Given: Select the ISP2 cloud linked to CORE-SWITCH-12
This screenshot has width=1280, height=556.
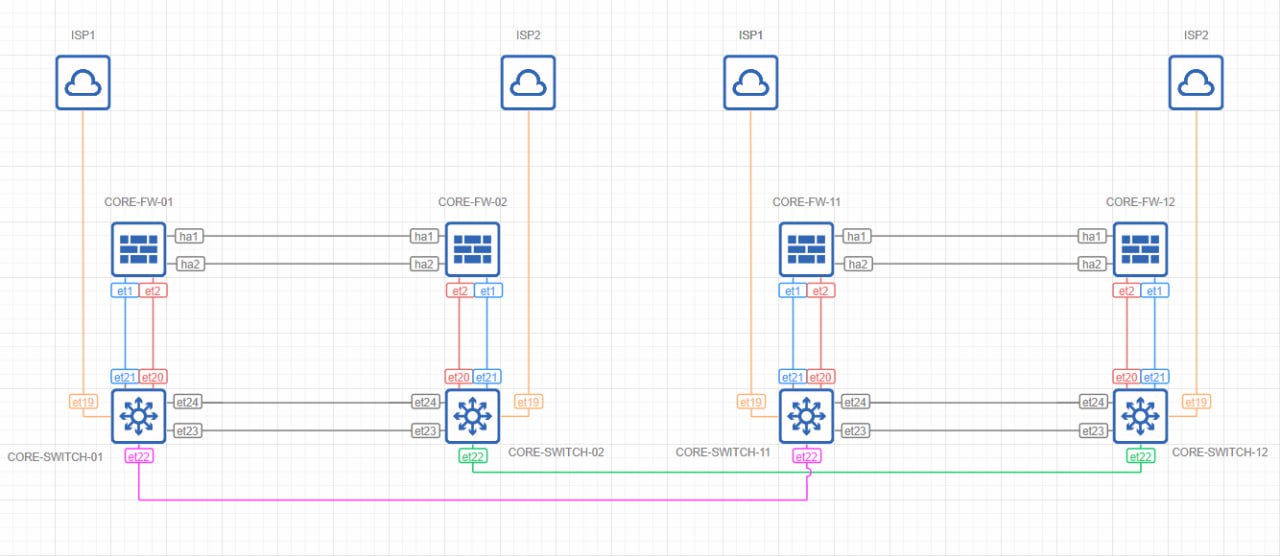Looking at the screenshot, I should (x=1197, y=82).
